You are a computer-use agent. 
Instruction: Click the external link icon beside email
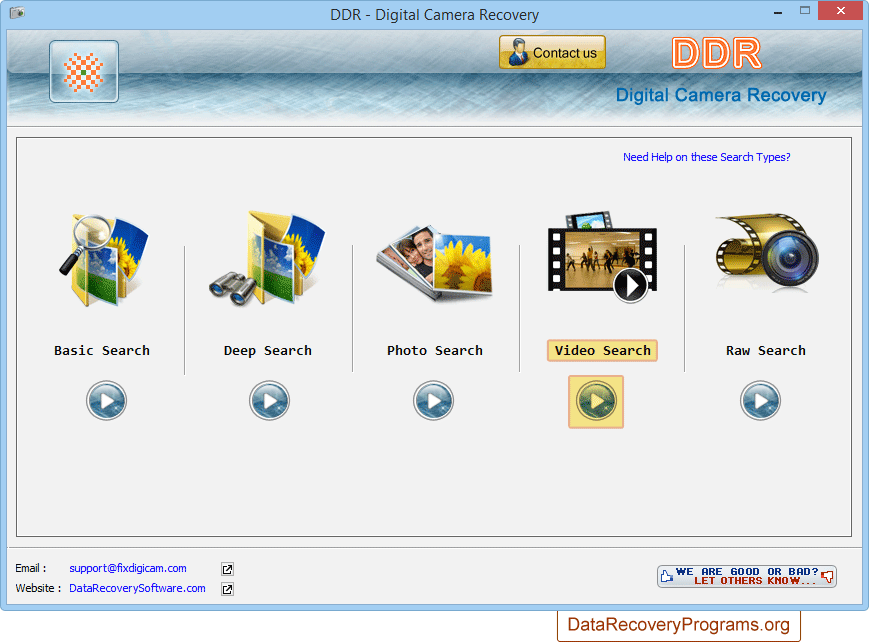pos(227,569)
